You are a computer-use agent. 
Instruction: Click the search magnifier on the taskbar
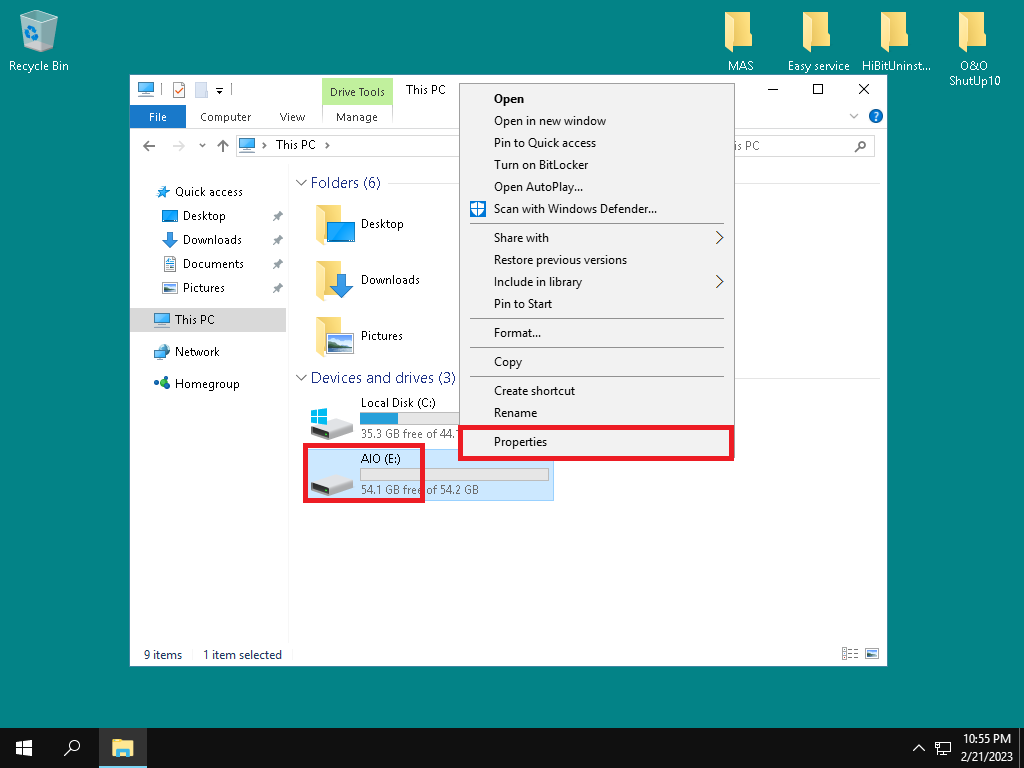(x=72, y=747)
